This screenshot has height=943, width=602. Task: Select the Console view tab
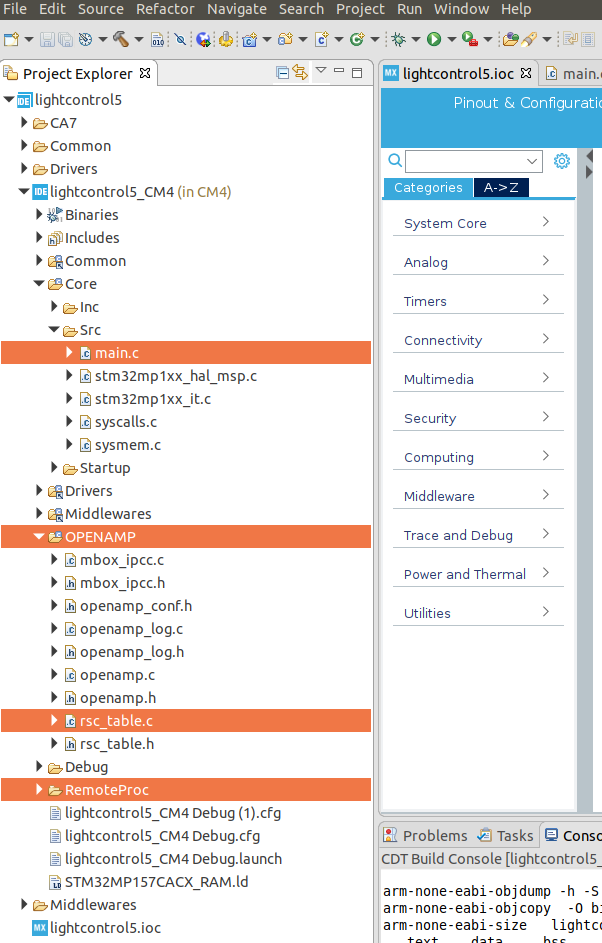coord(572,835)
